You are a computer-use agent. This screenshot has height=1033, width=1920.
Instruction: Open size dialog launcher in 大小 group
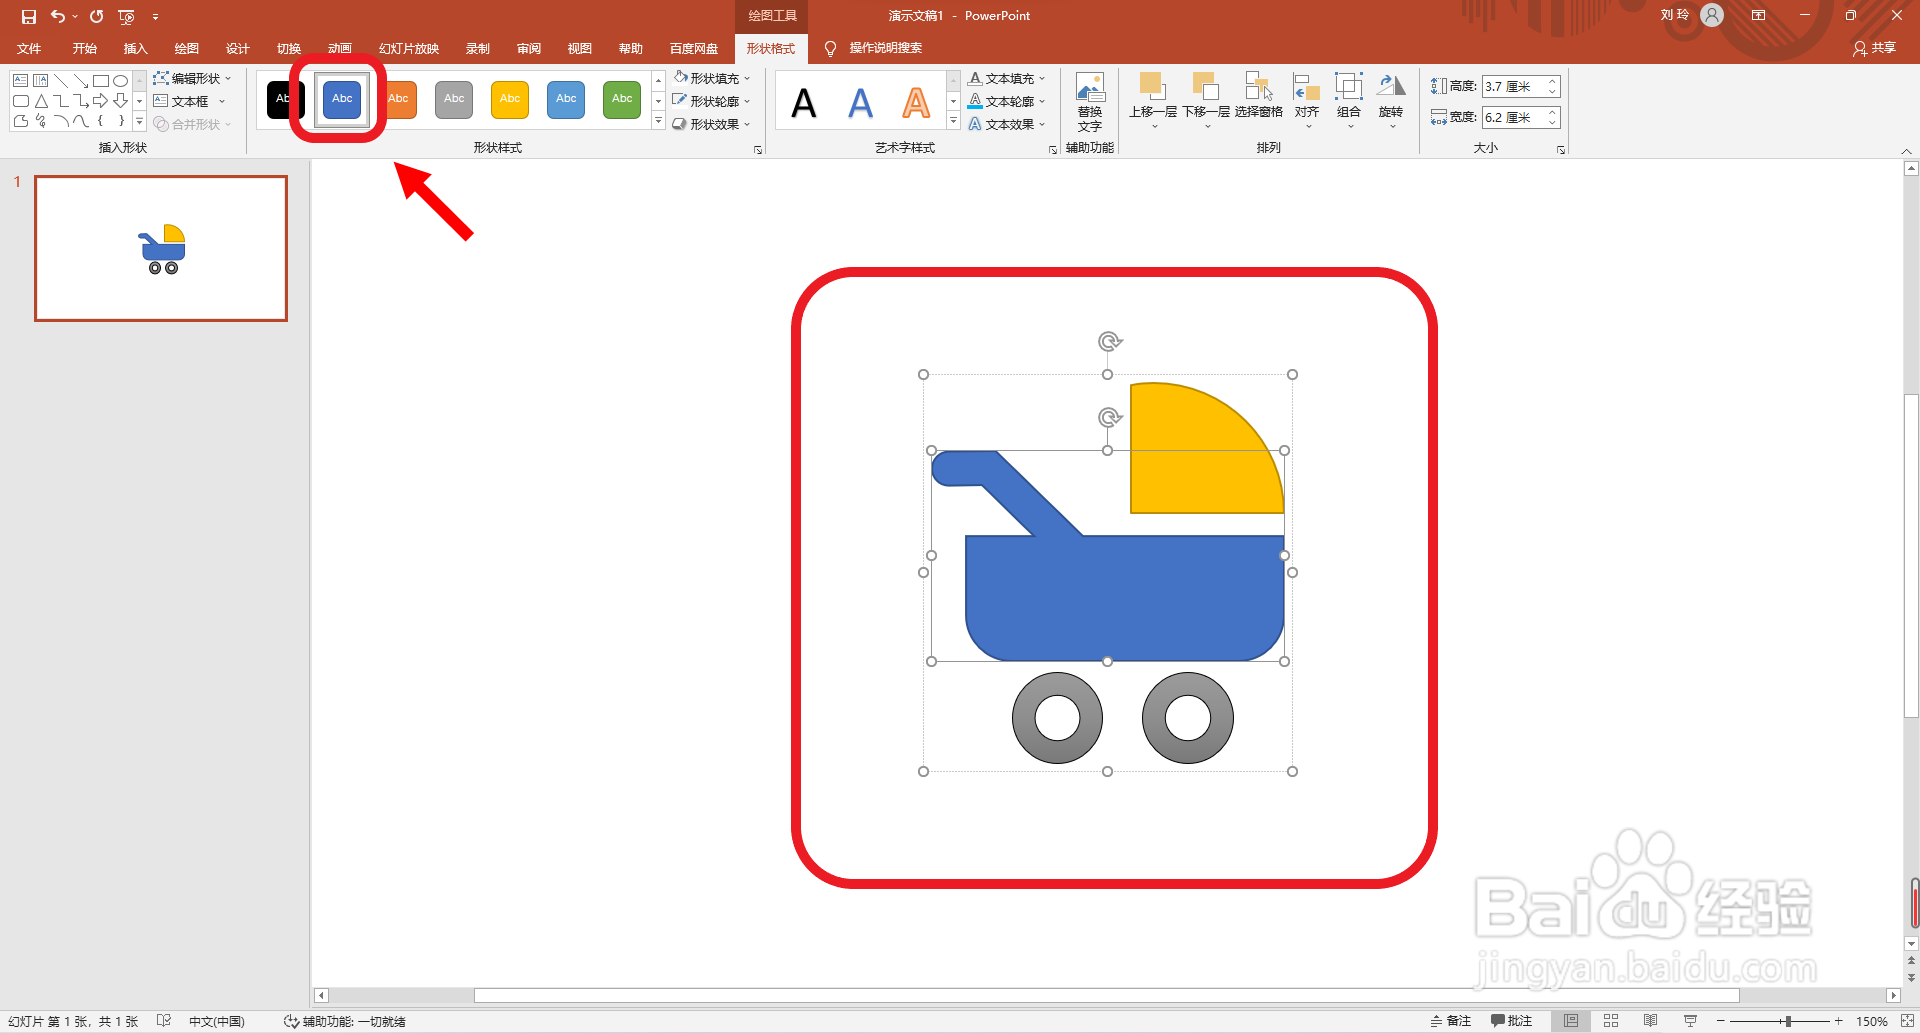click(x=1561, y=150)
